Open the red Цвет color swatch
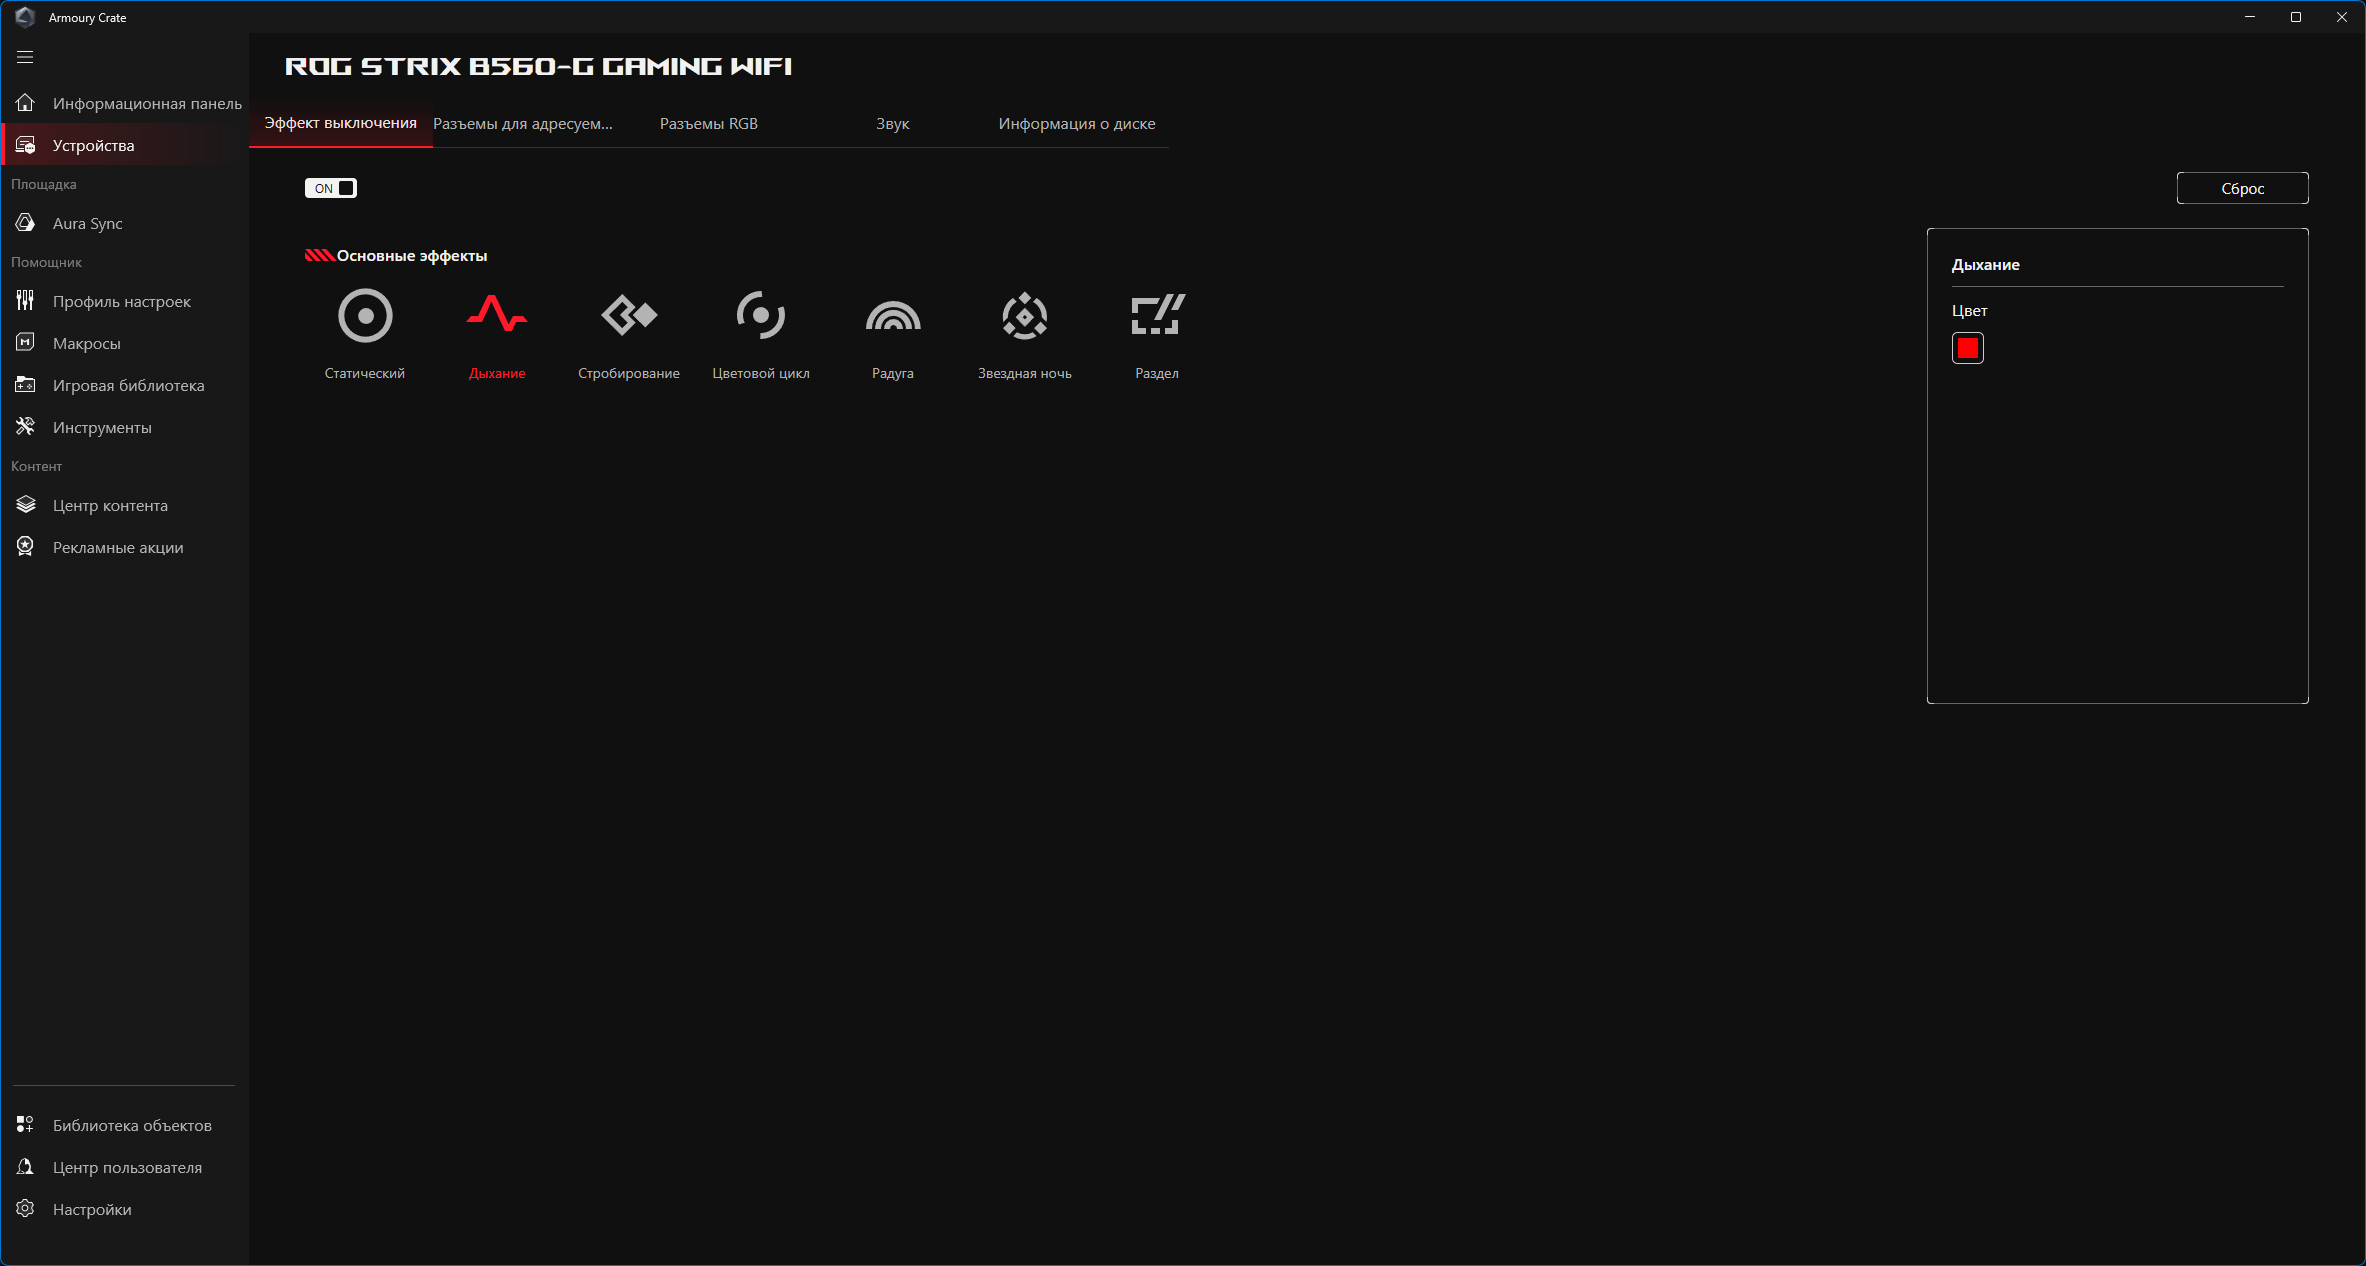Image resolution: width=2366 pixels, height=1266 pixels. [1967, 348]
